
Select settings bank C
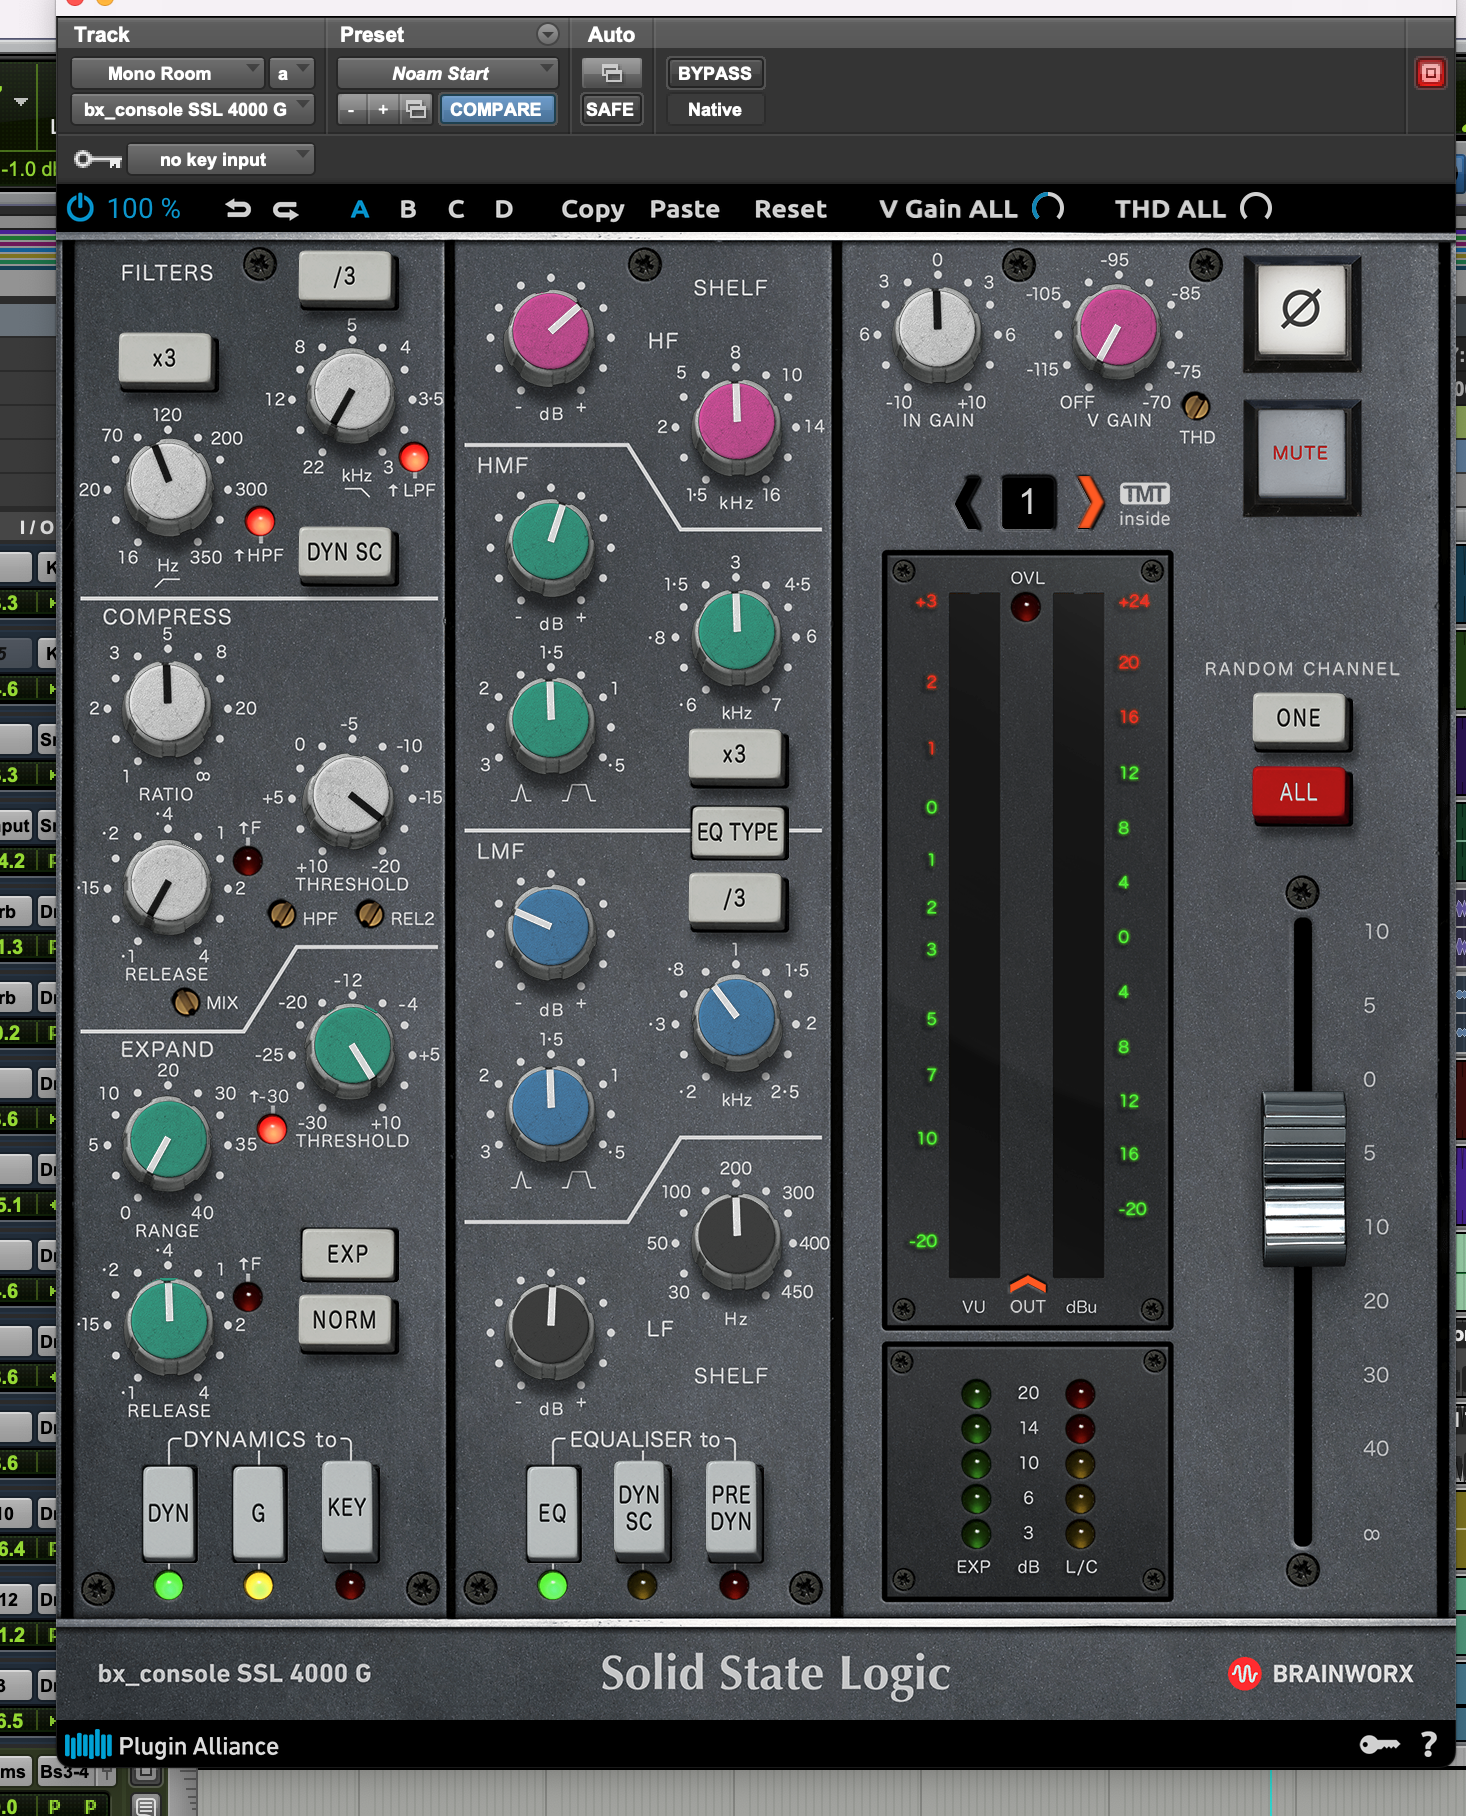click(x=456, y=209)
